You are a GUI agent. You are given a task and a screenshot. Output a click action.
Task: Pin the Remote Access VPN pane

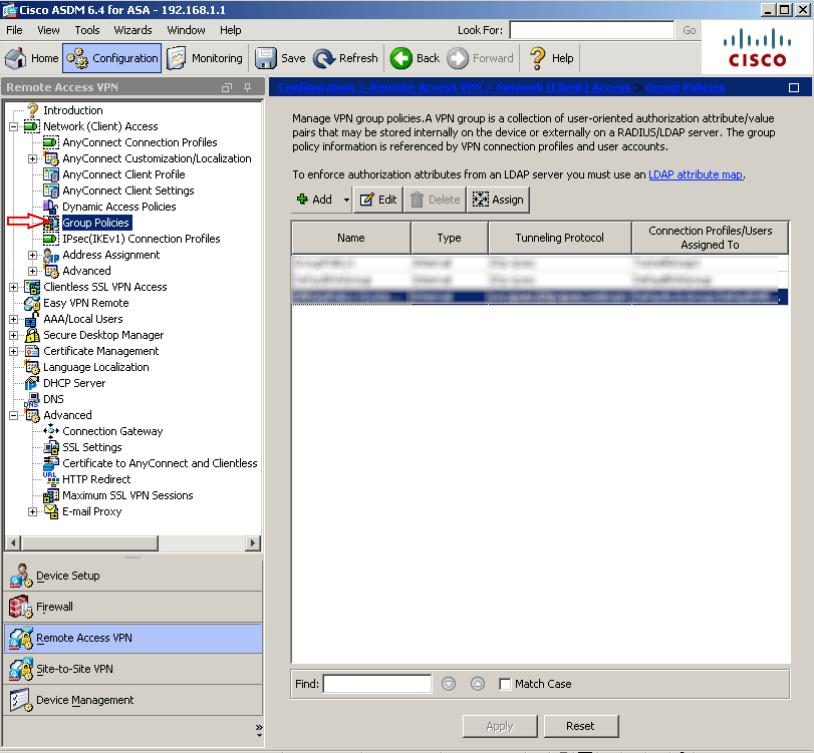248,87
